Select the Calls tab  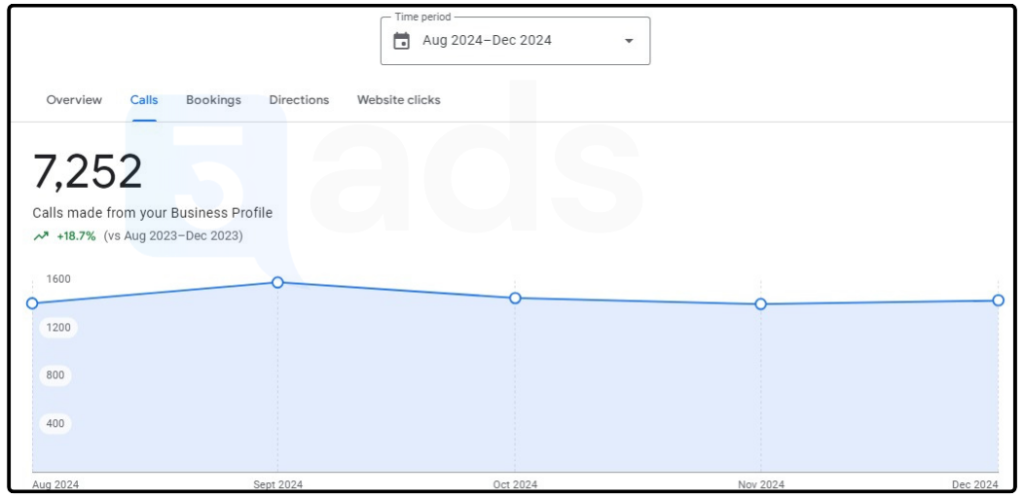click(x=144, y=100)
